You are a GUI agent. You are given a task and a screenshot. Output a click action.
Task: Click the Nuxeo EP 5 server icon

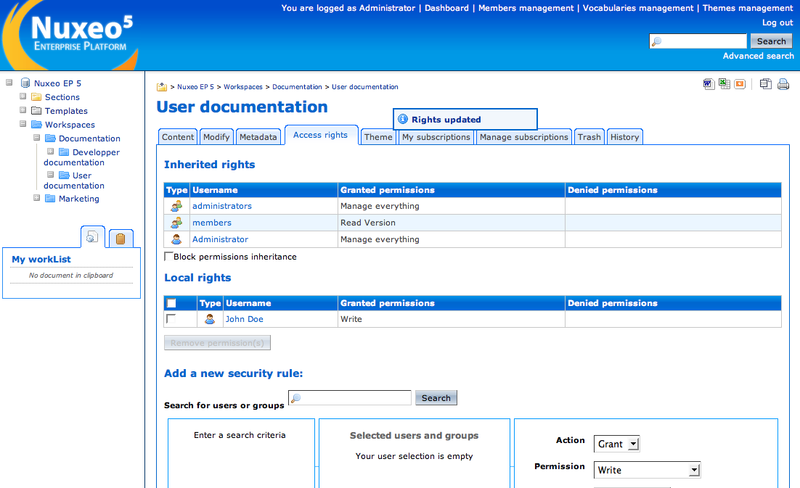26,83
